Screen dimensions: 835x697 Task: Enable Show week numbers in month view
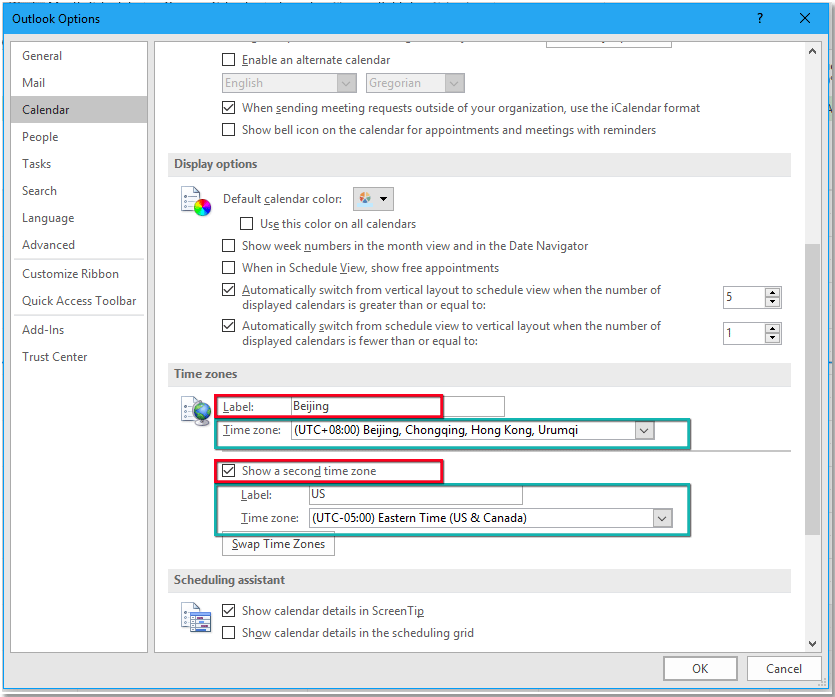click(229, 246)
